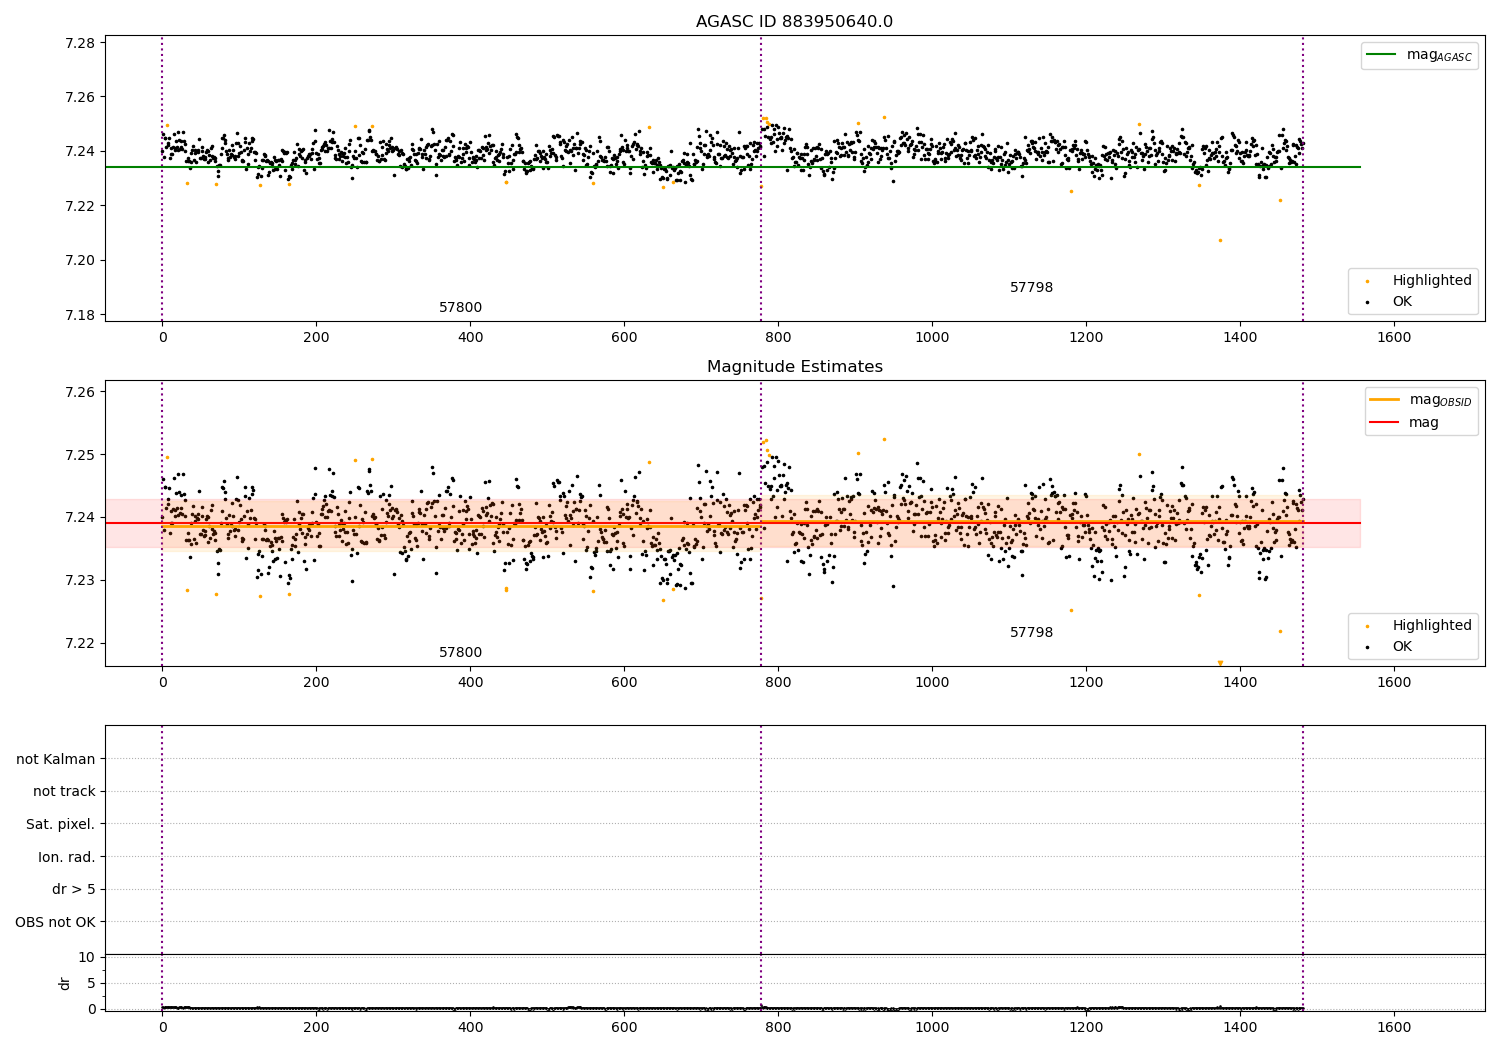1500x1050 pixels.
Task: Click x-axis tick 800 under the top plot
Action: coord(778,338)
